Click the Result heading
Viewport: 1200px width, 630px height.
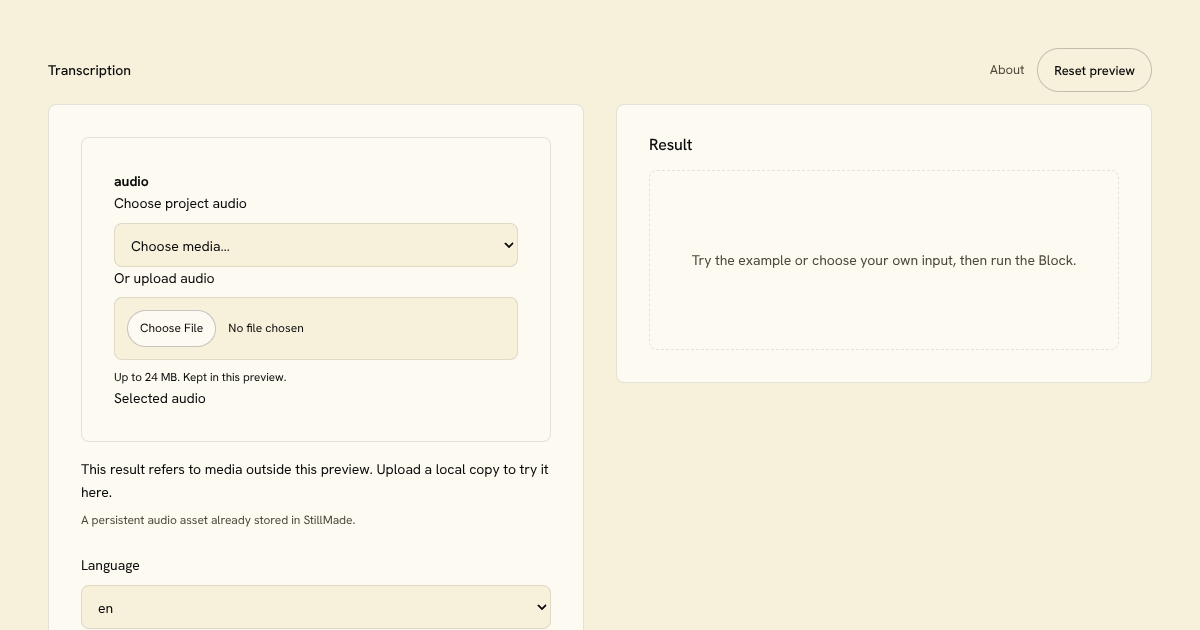[x=670, y=145]
